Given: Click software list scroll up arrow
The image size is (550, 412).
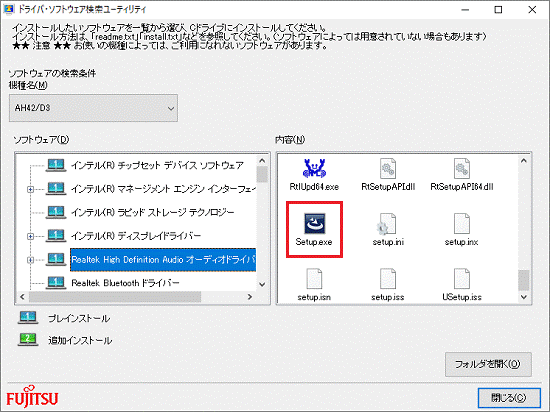Looking at the screenshot, I should tap(262, 161).
